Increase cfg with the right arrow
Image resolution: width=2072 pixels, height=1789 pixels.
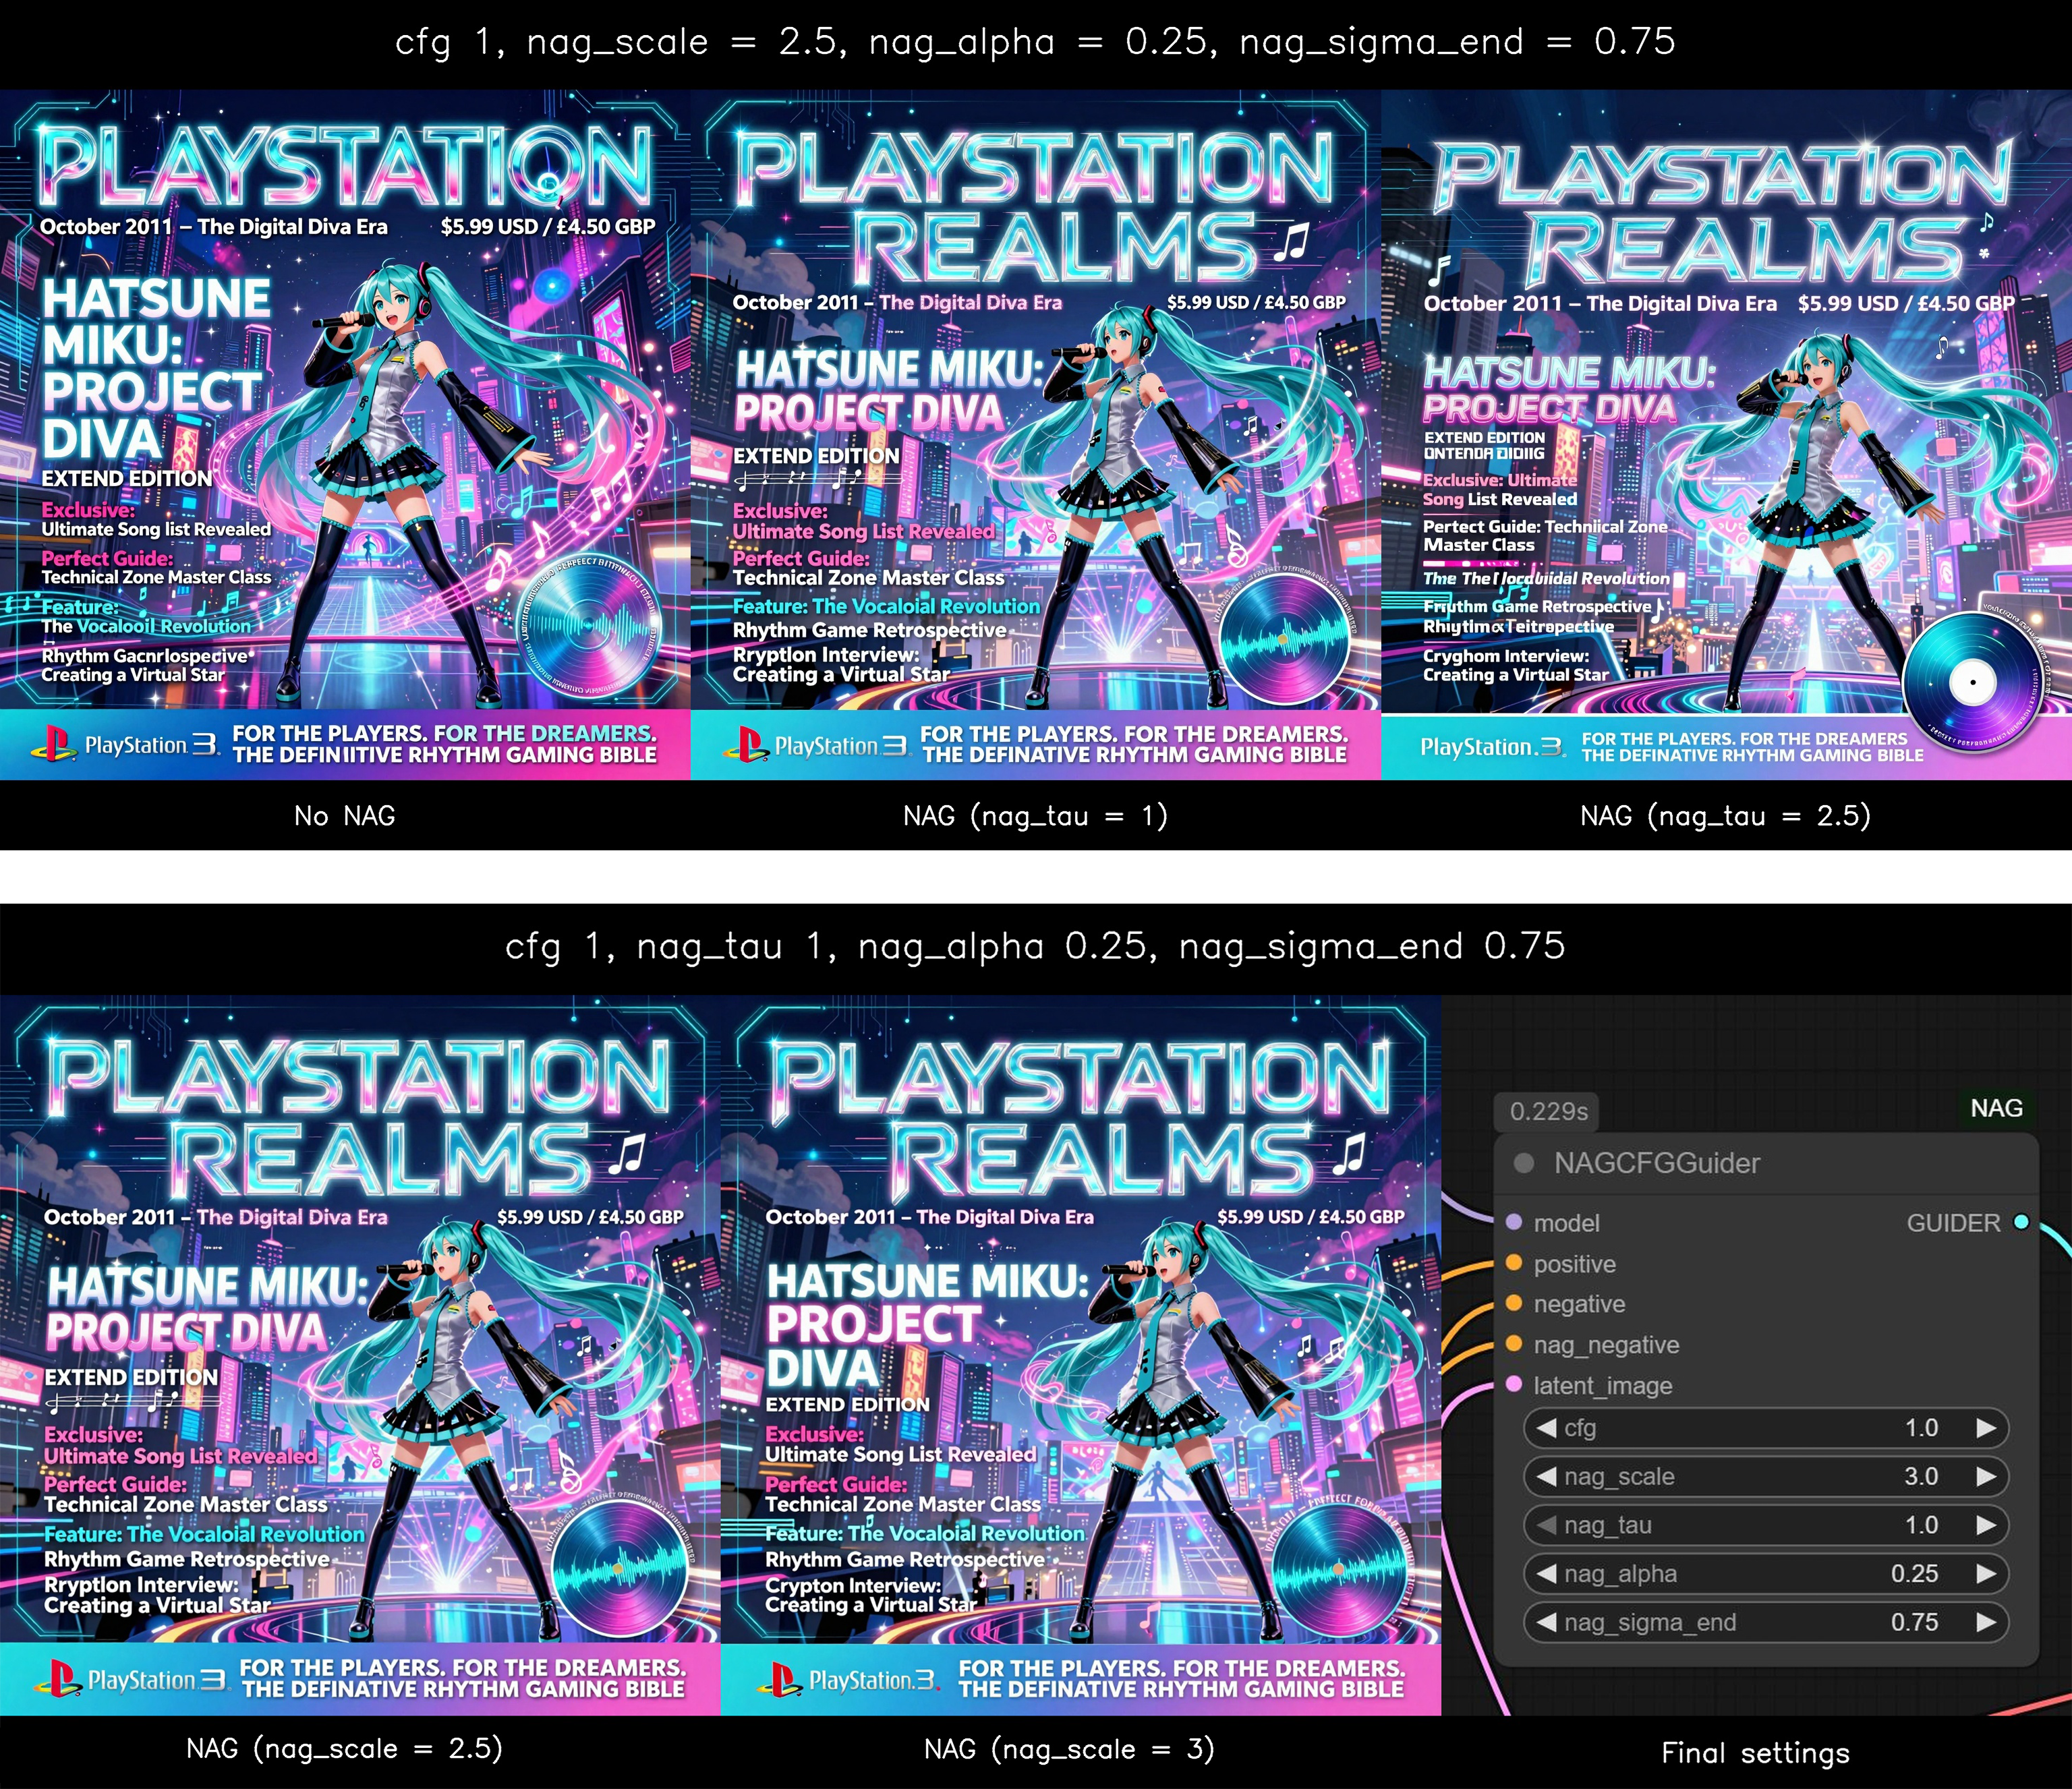[x=1986, y=1428]
